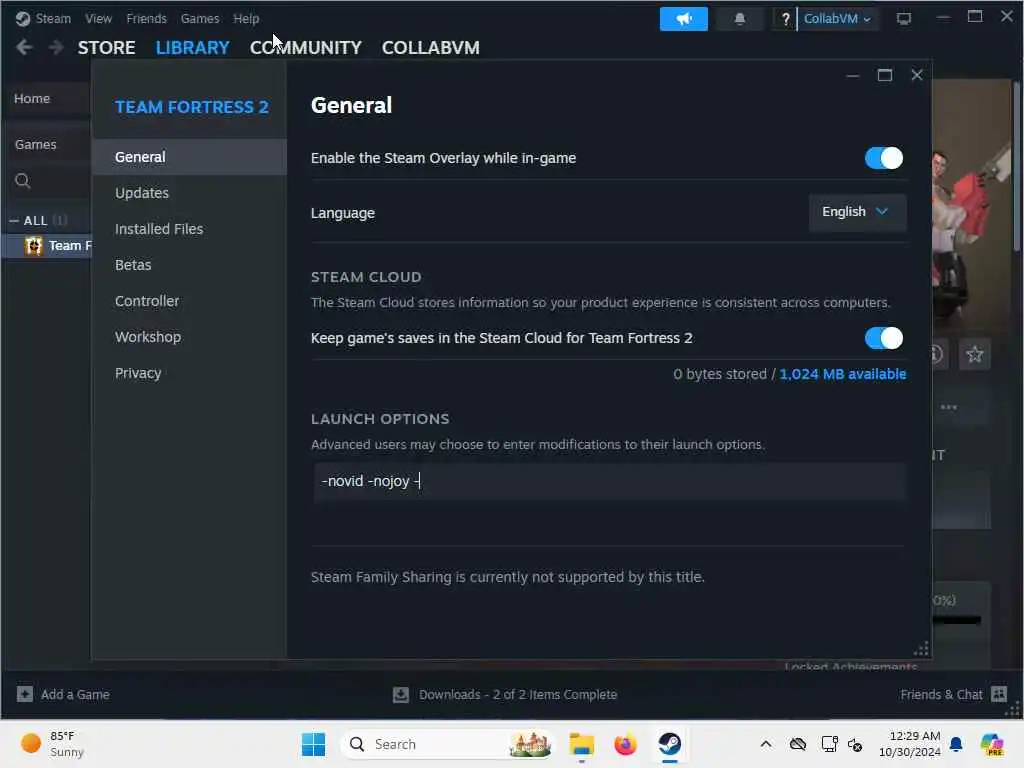Viewport: 1024px width, 768px height.
Task: Click the Downloads arrow icon
Action: [401, 694]
